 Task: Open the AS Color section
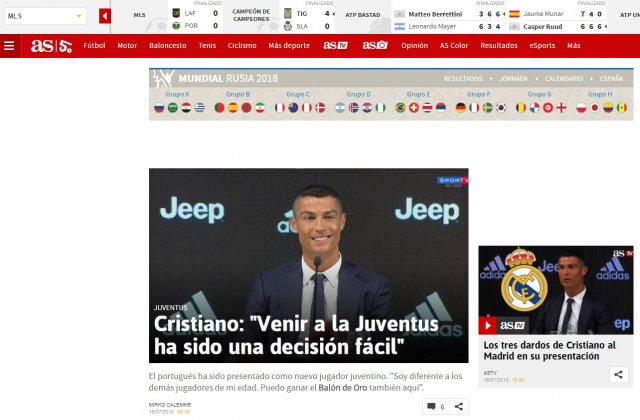pos(454,45)
